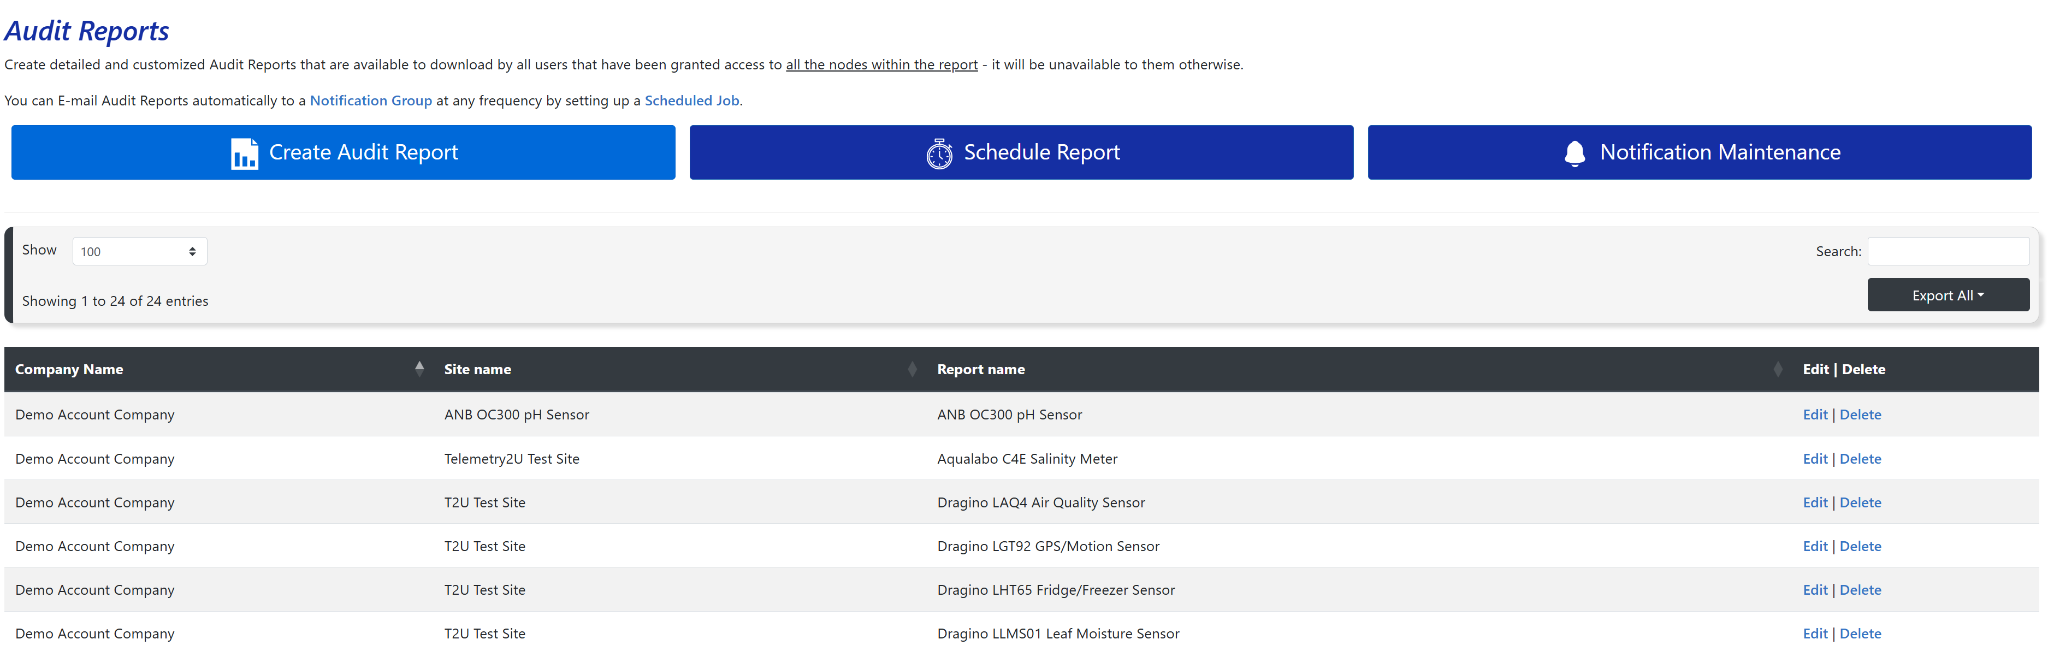Click the bell icon on Notification Maintenance
The height and width of the screenshot is (653, 2048).
tap(1575, 153)
